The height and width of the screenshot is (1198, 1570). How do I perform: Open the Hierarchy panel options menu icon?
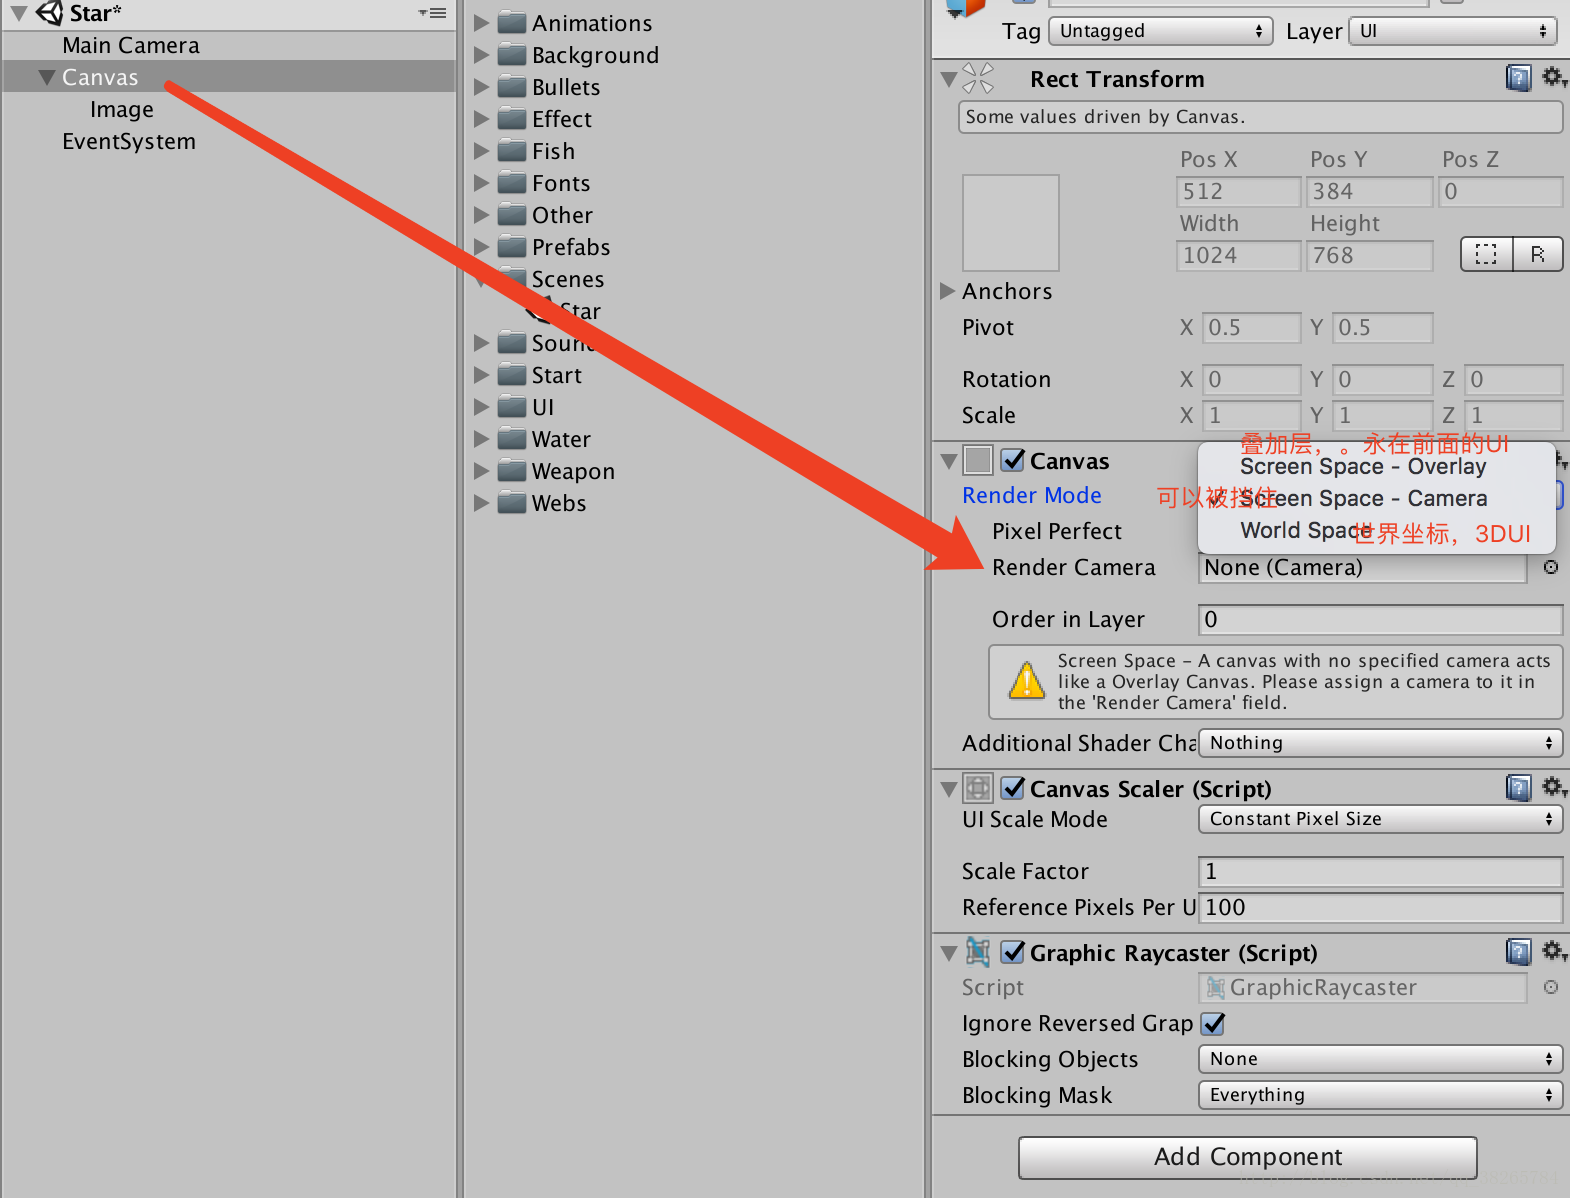433,13
